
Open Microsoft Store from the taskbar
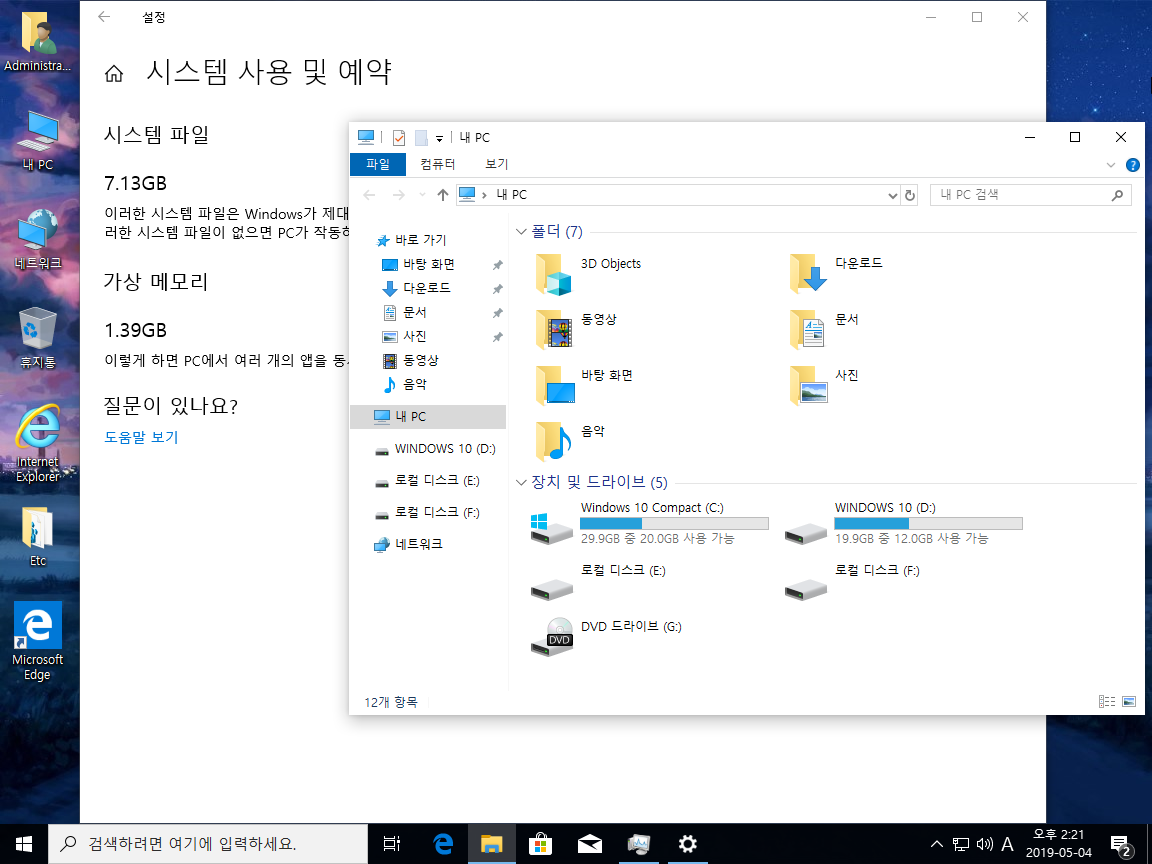(540, 844)
